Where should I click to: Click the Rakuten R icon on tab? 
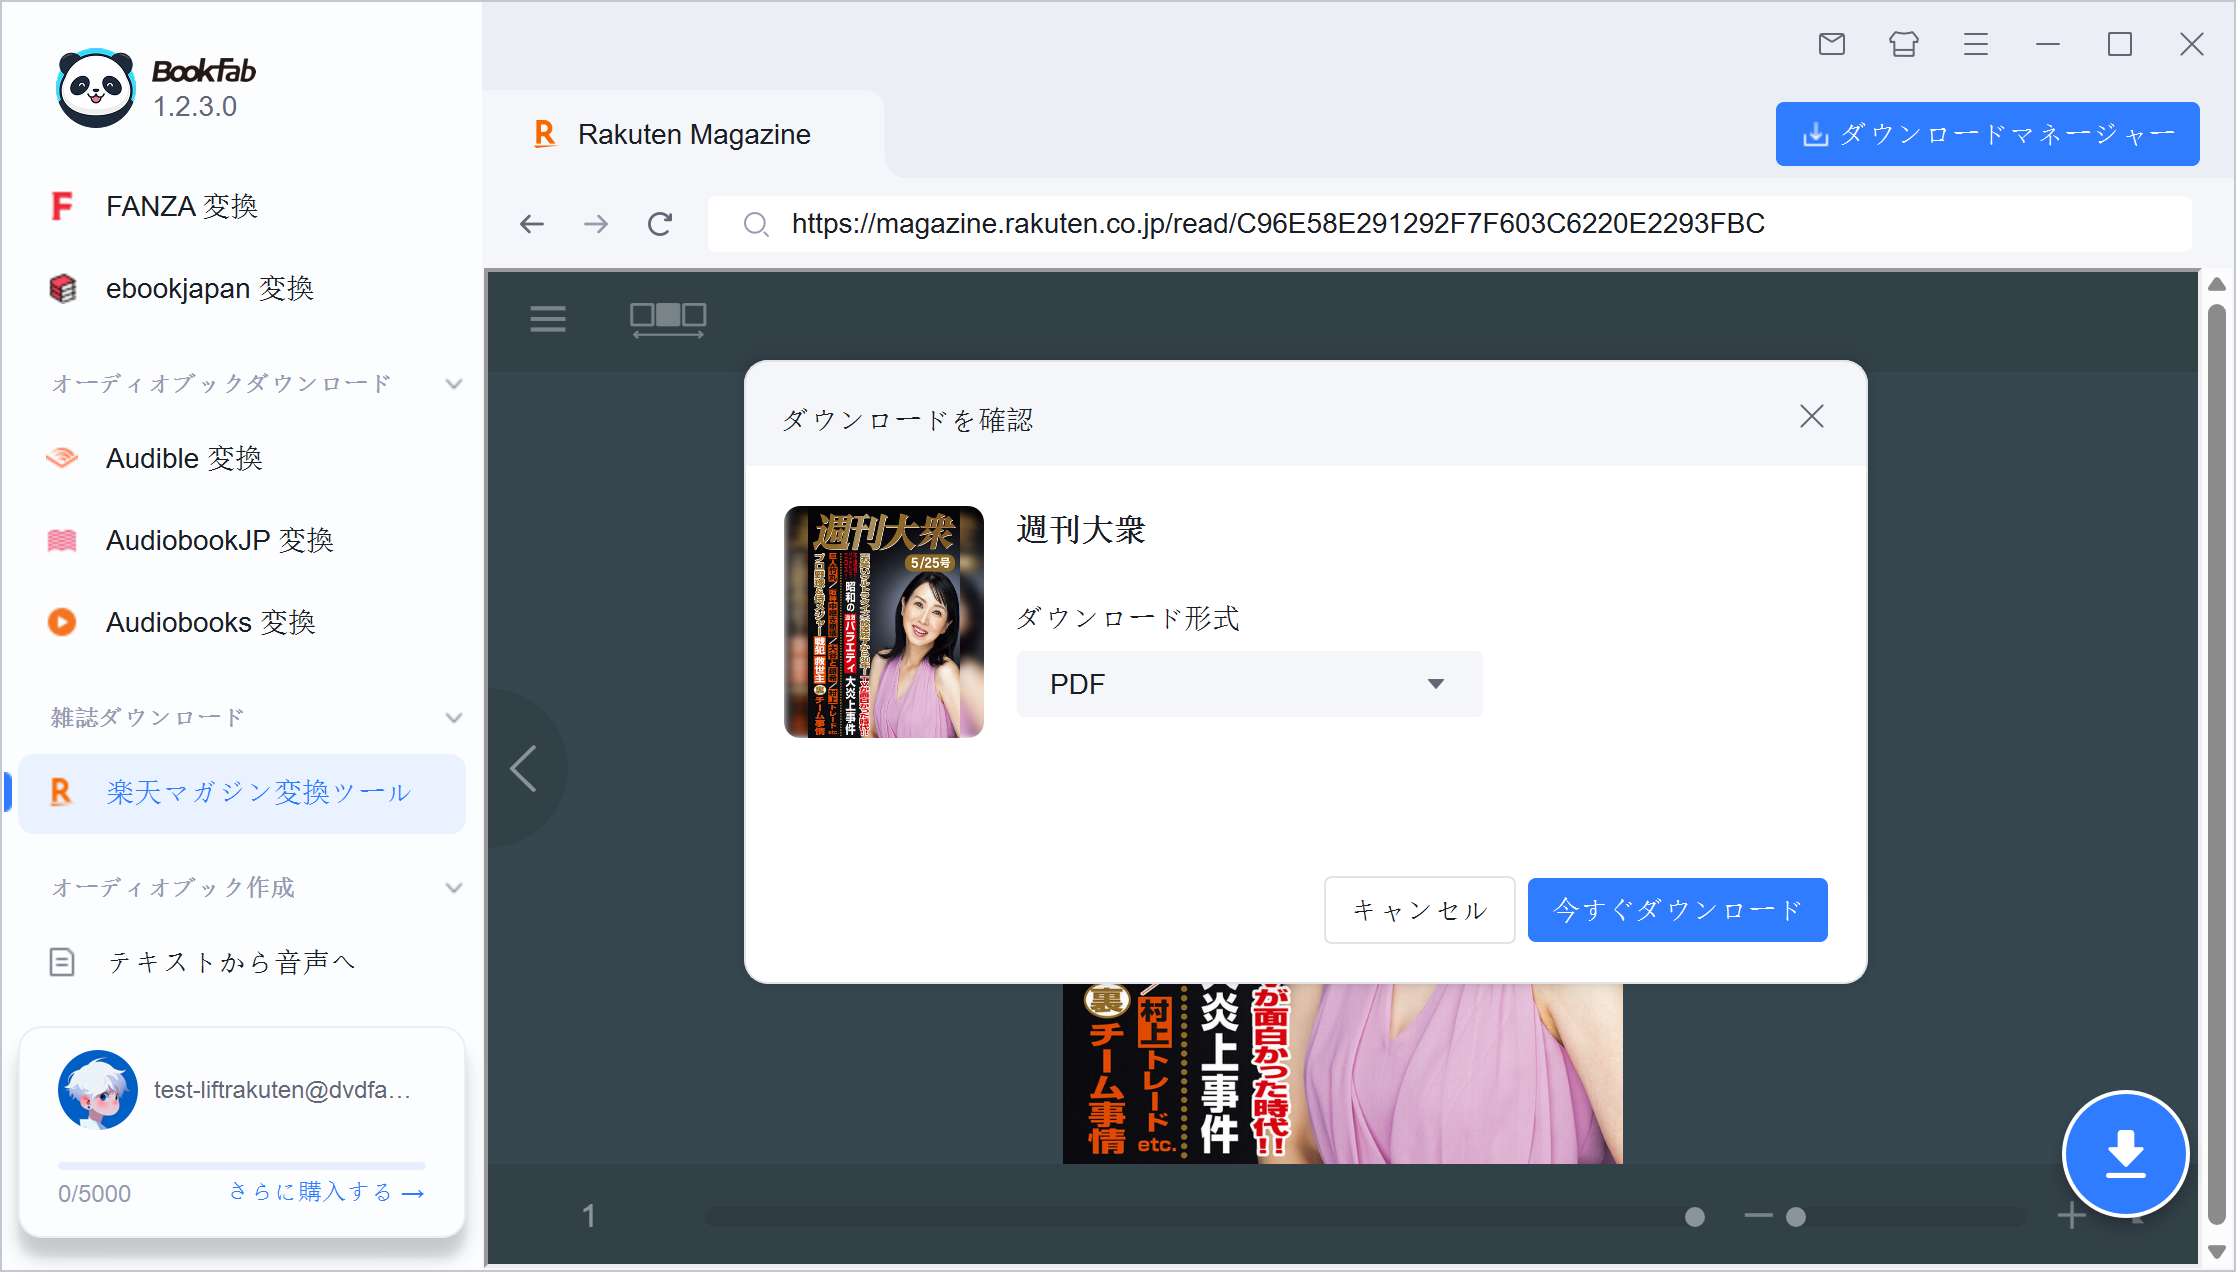545,134
